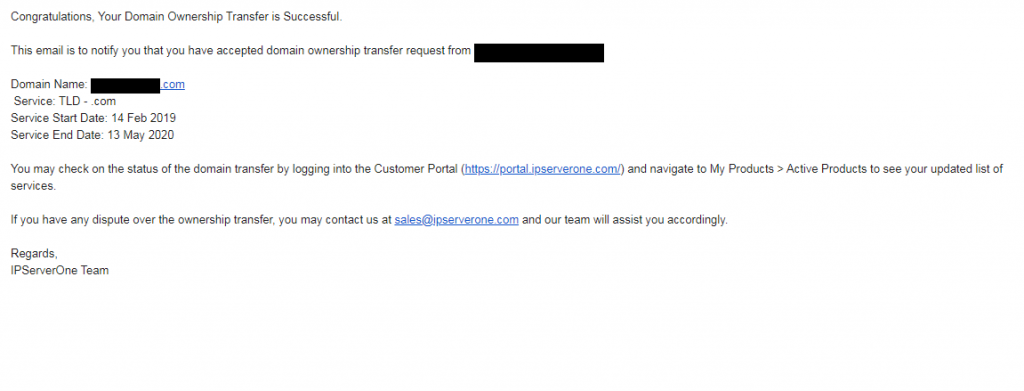The height and width of the screenshot is (391, 1024).
Task: Click the 13 May 2020 date value
Action: pyautogui.click(x=140, y=135)
